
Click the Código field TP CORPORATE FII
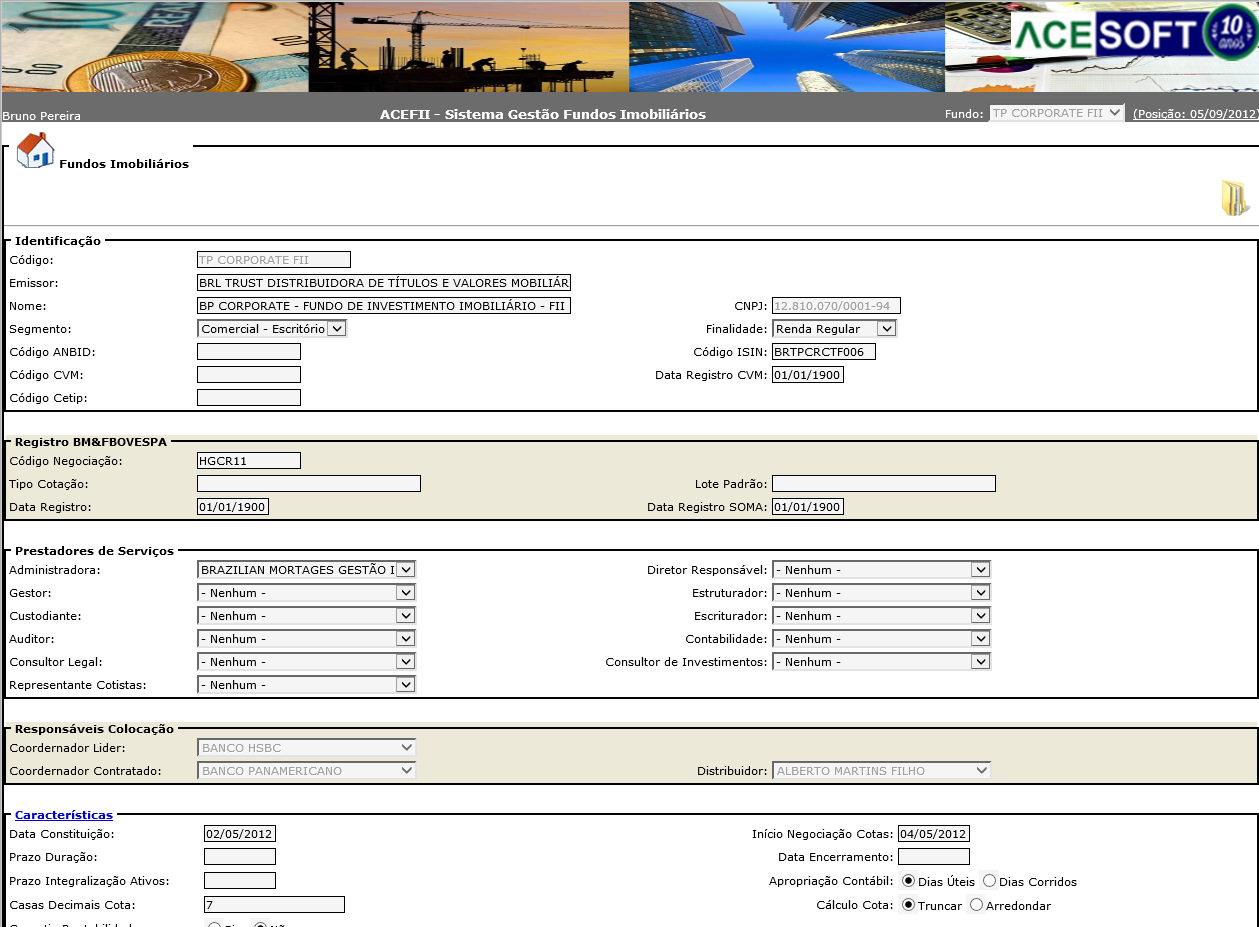(274, 260)
